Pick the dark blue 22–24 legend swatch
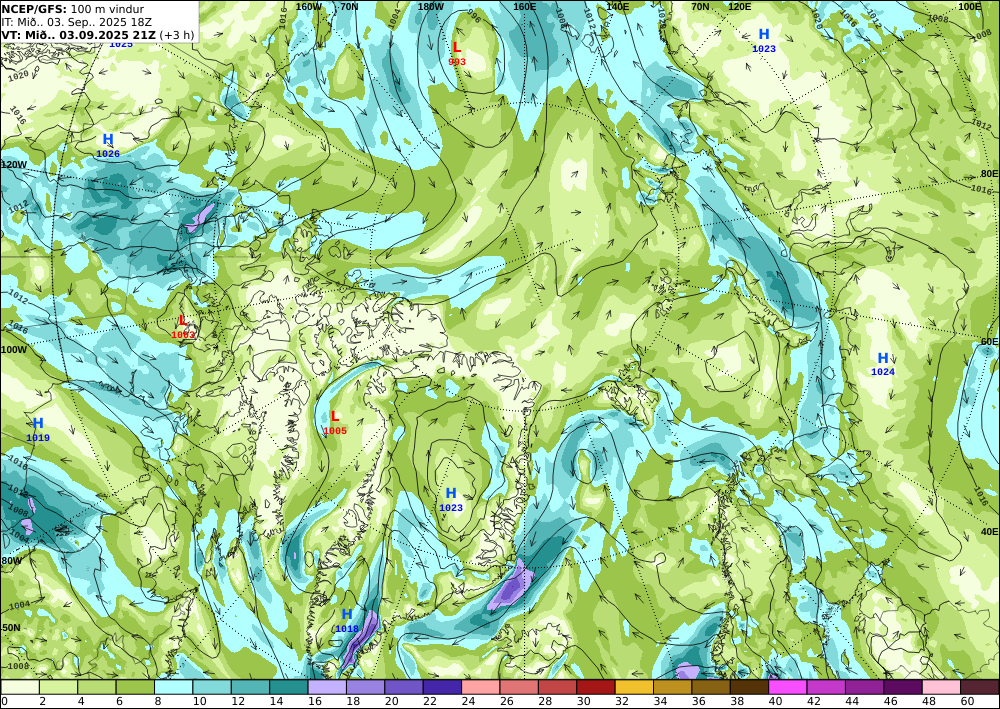Viewport: 1000px width, 709px height. tap(443, 687)
